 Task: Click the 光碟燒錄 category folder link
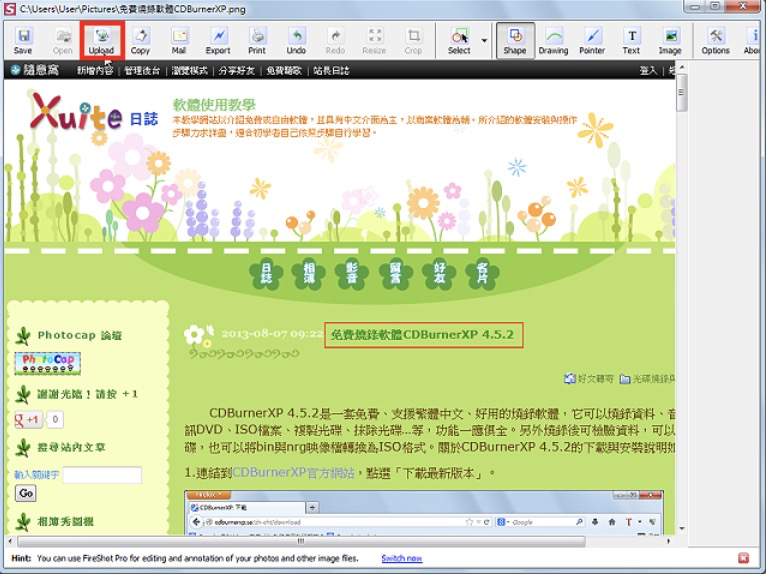click(x=647, y=379)
